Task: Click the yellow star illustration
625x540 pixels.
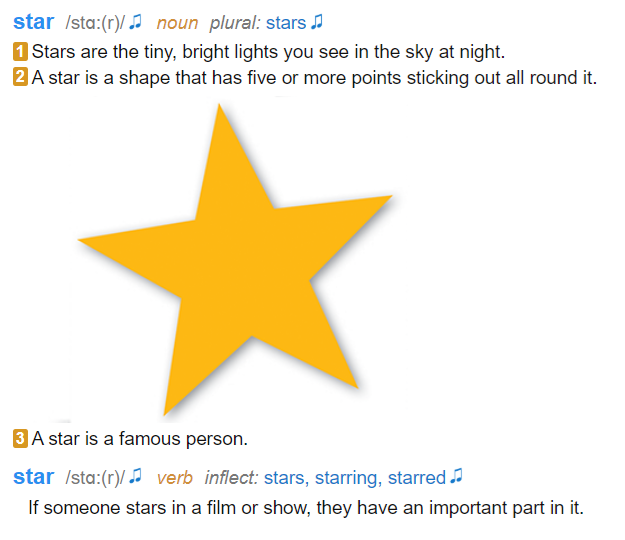Action: tap(235, 259)
